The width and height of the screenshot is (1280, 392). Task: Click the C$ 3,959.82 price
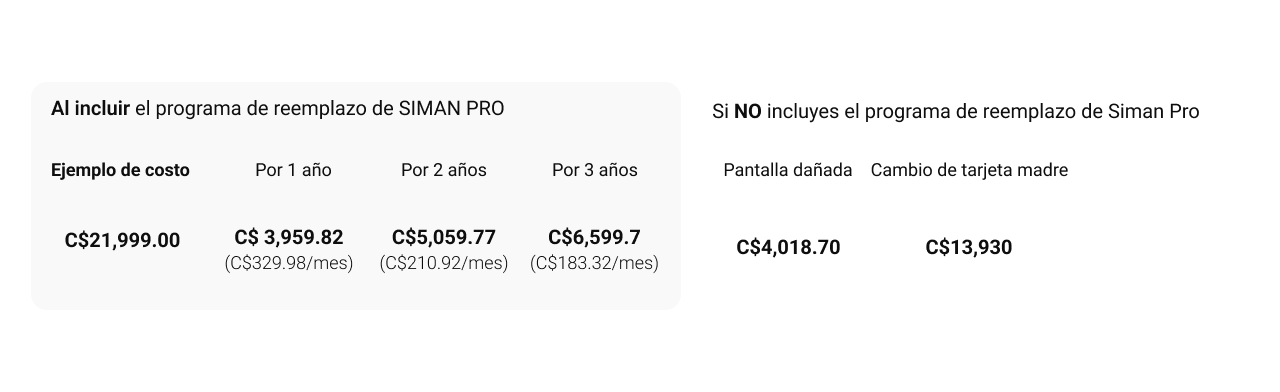(x=289, y=237)
